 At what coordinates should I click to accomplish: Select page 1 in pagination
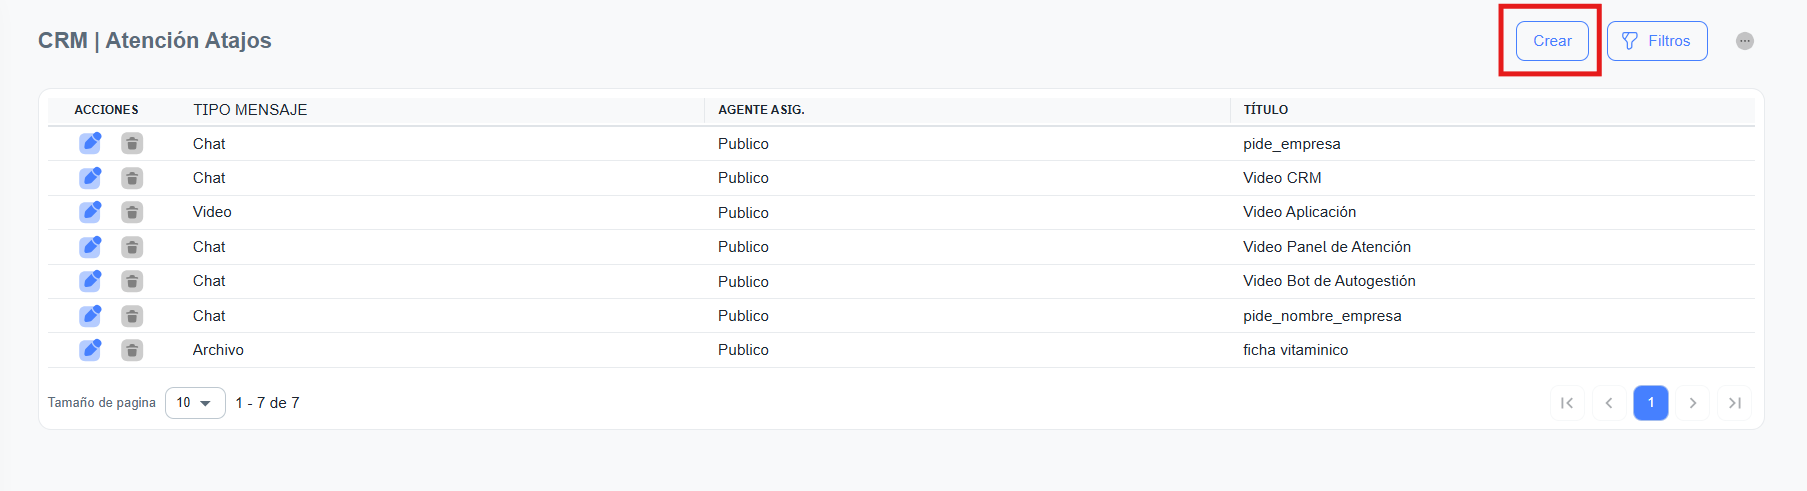coord(1651,403)
